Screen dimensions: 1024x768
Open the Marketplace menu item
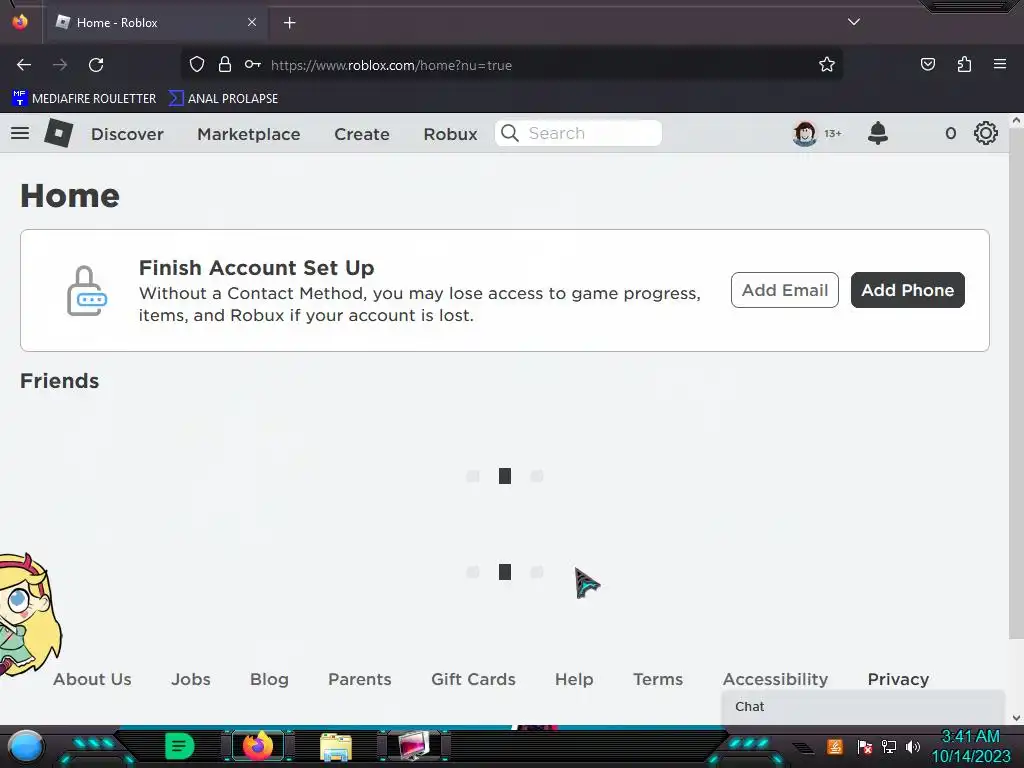pos(249,134)
